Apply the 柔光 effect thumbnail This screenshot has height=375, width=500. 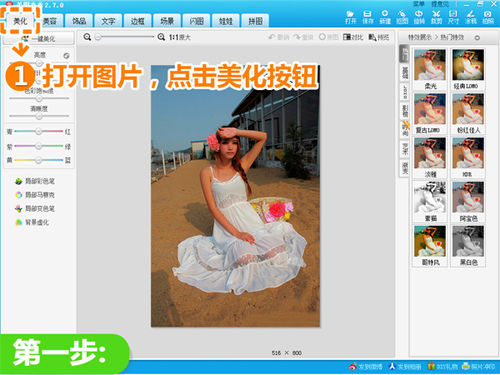[430, 65]
